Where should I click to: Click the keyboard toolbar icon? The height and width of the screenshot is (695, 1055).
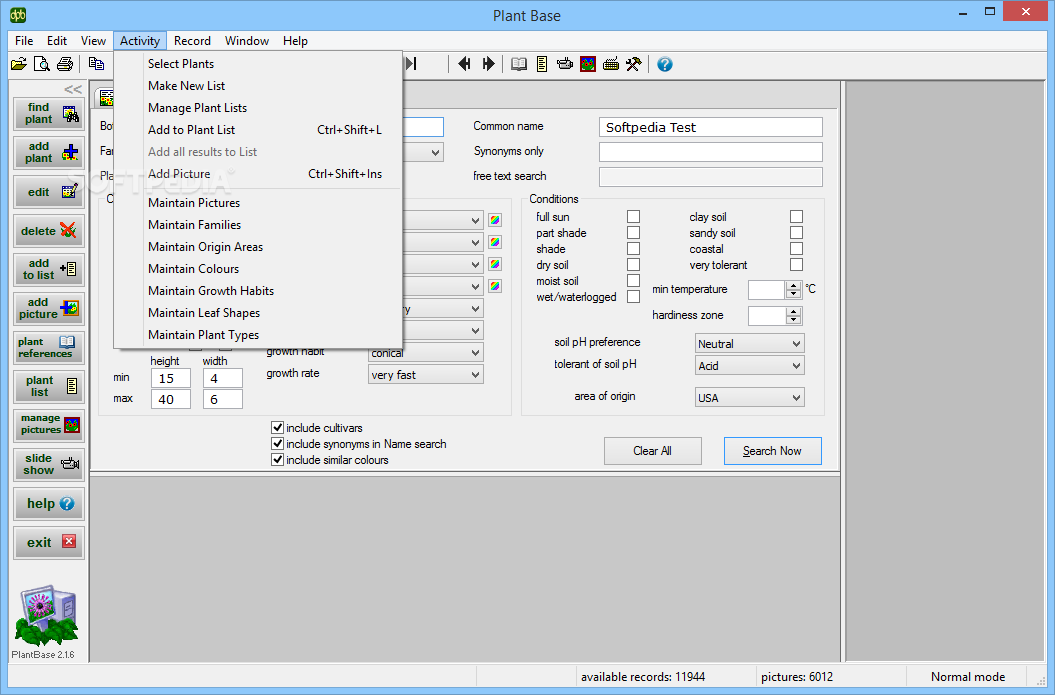(x=611, y=65)
